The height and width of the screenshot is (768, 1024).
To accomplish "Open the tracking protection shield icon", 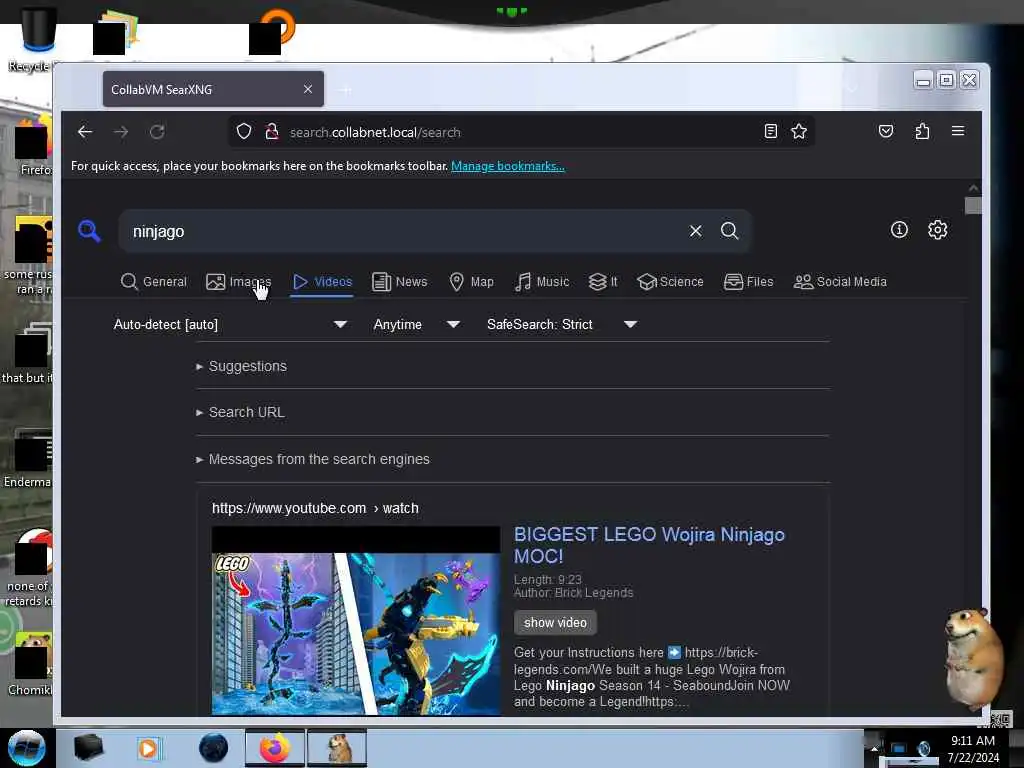I will click(244, 132).
